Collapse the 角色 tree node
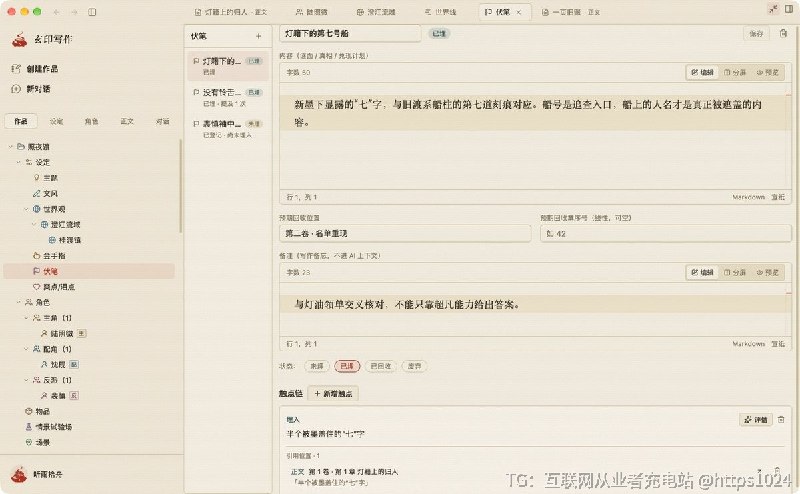 [19, 302]
